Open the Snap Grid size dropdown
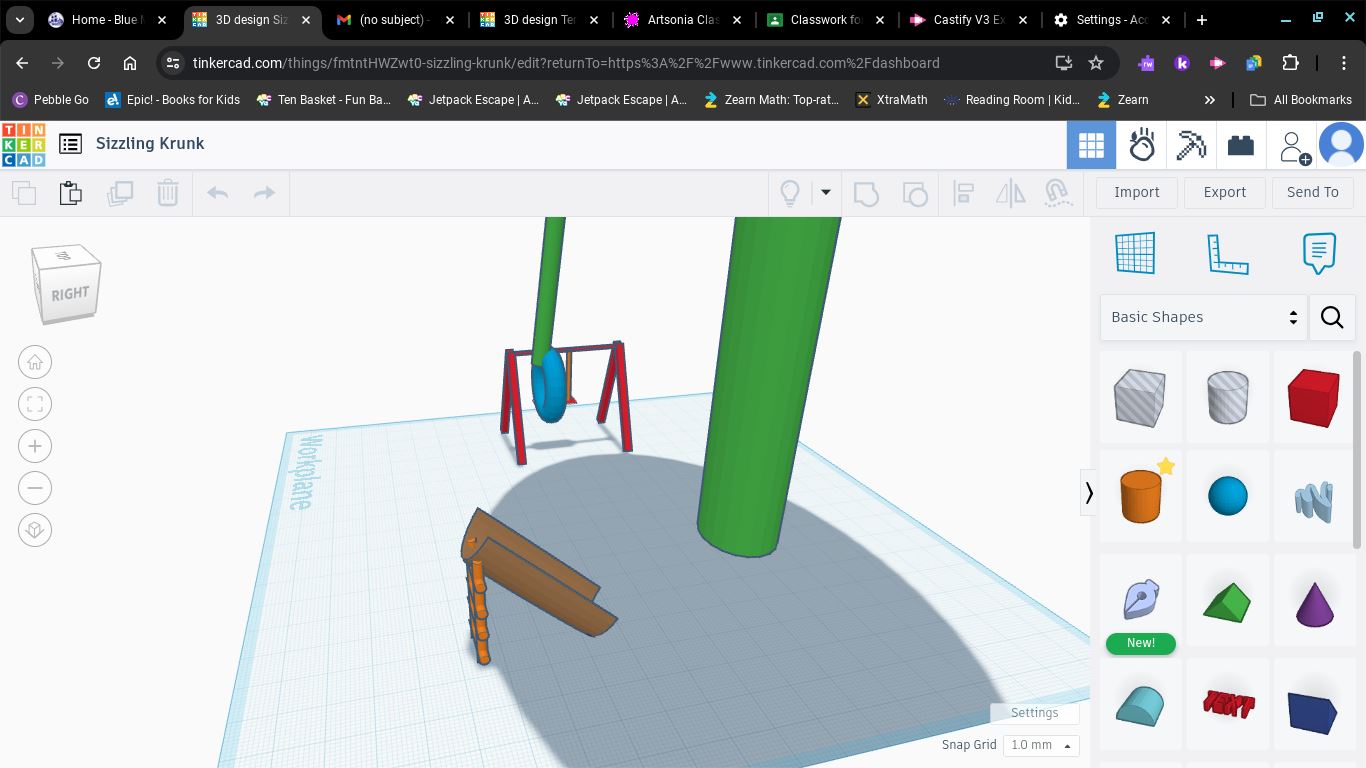Viewport: 1366px width, 768px height. coord(1041,745)
